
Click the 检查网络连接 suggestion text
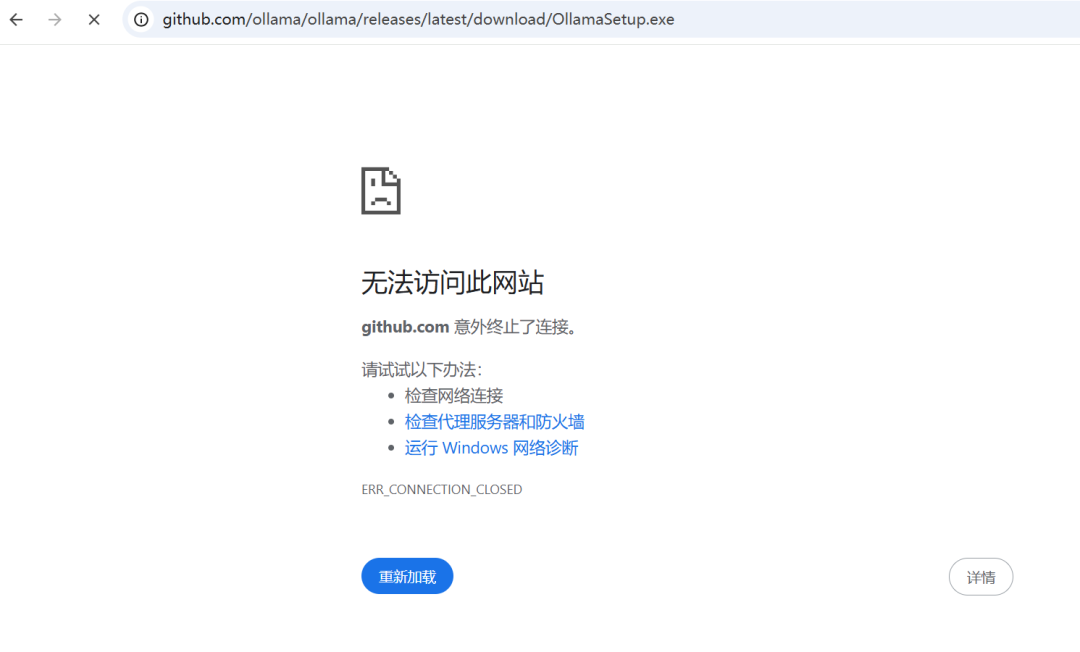point(454,396)
